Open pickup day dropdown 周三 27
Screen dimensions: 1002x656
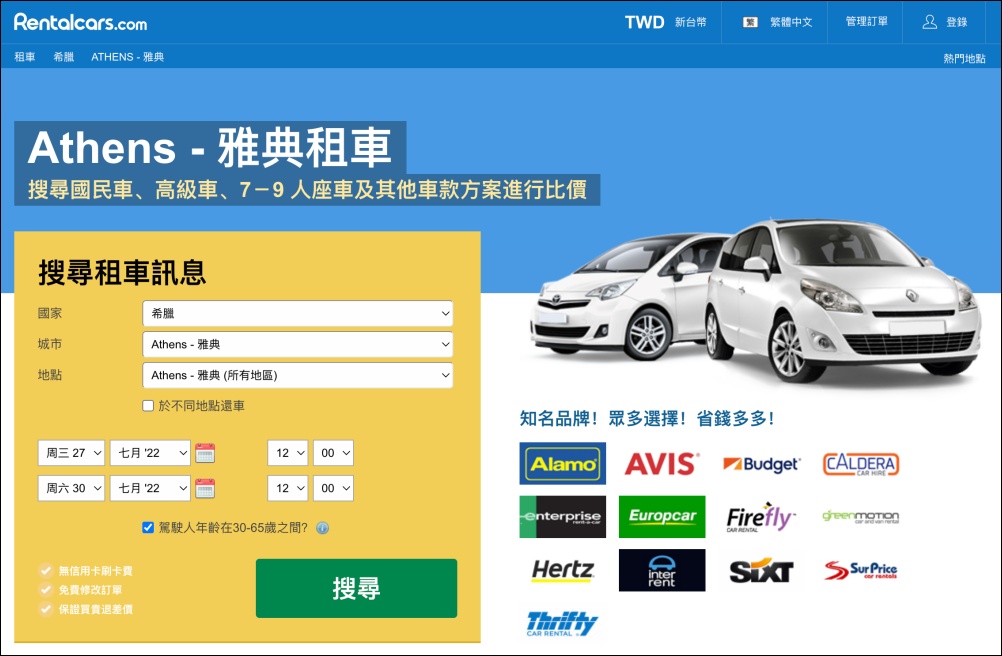(71, 453)
